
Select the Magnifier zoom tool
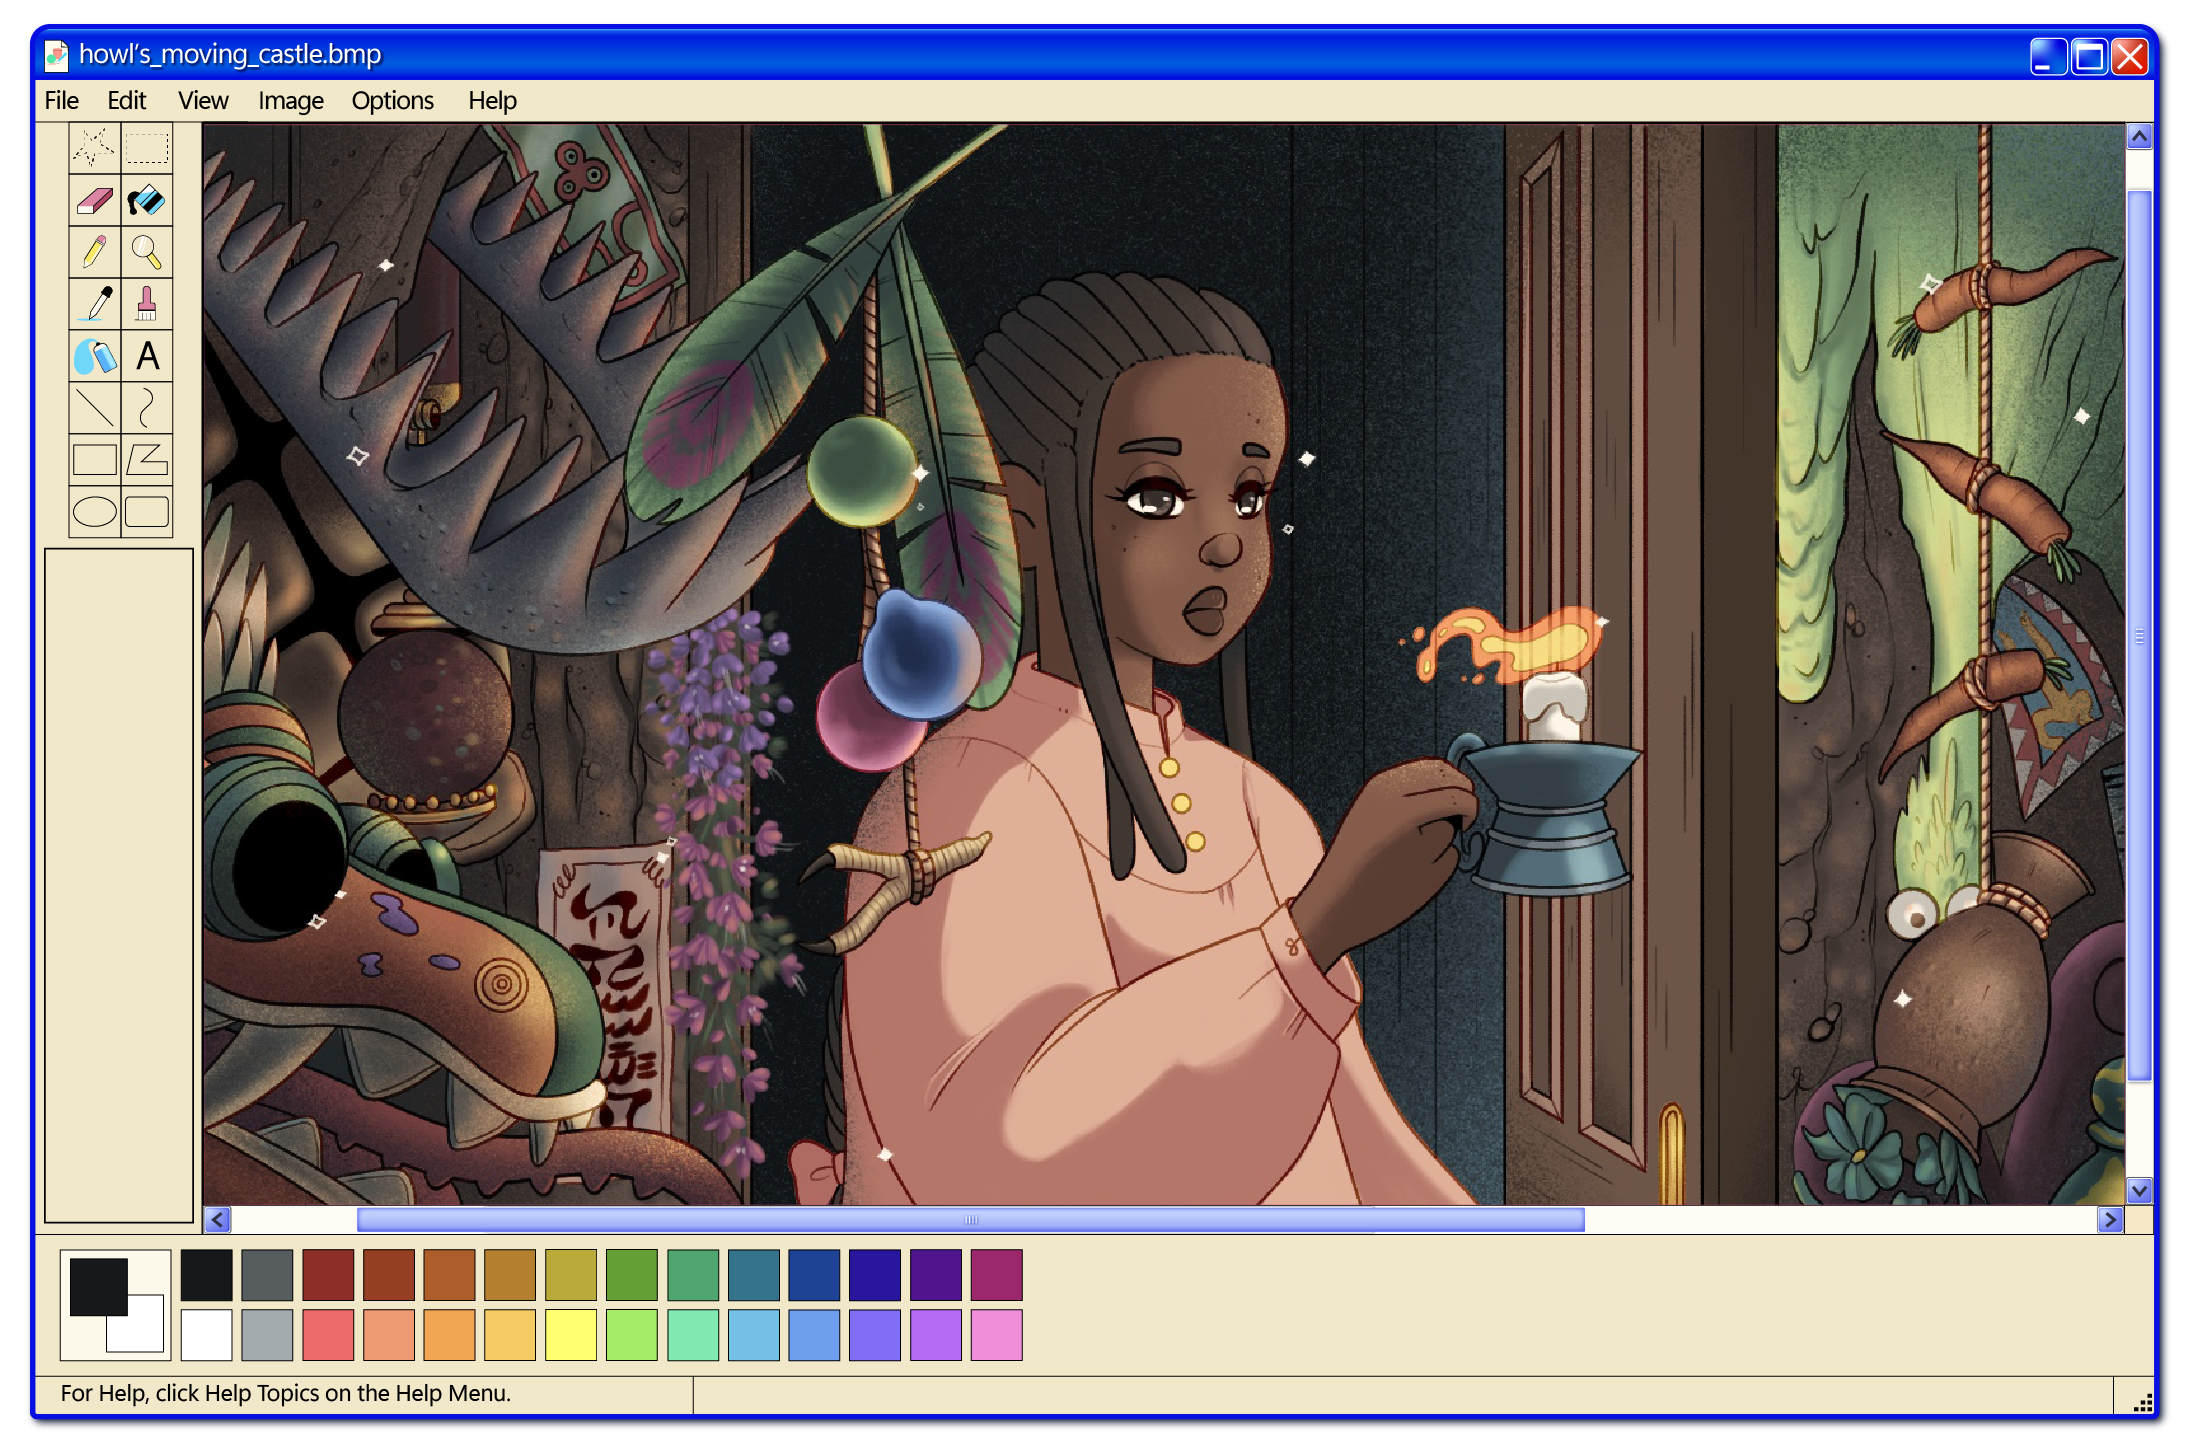tap(147, 252)
